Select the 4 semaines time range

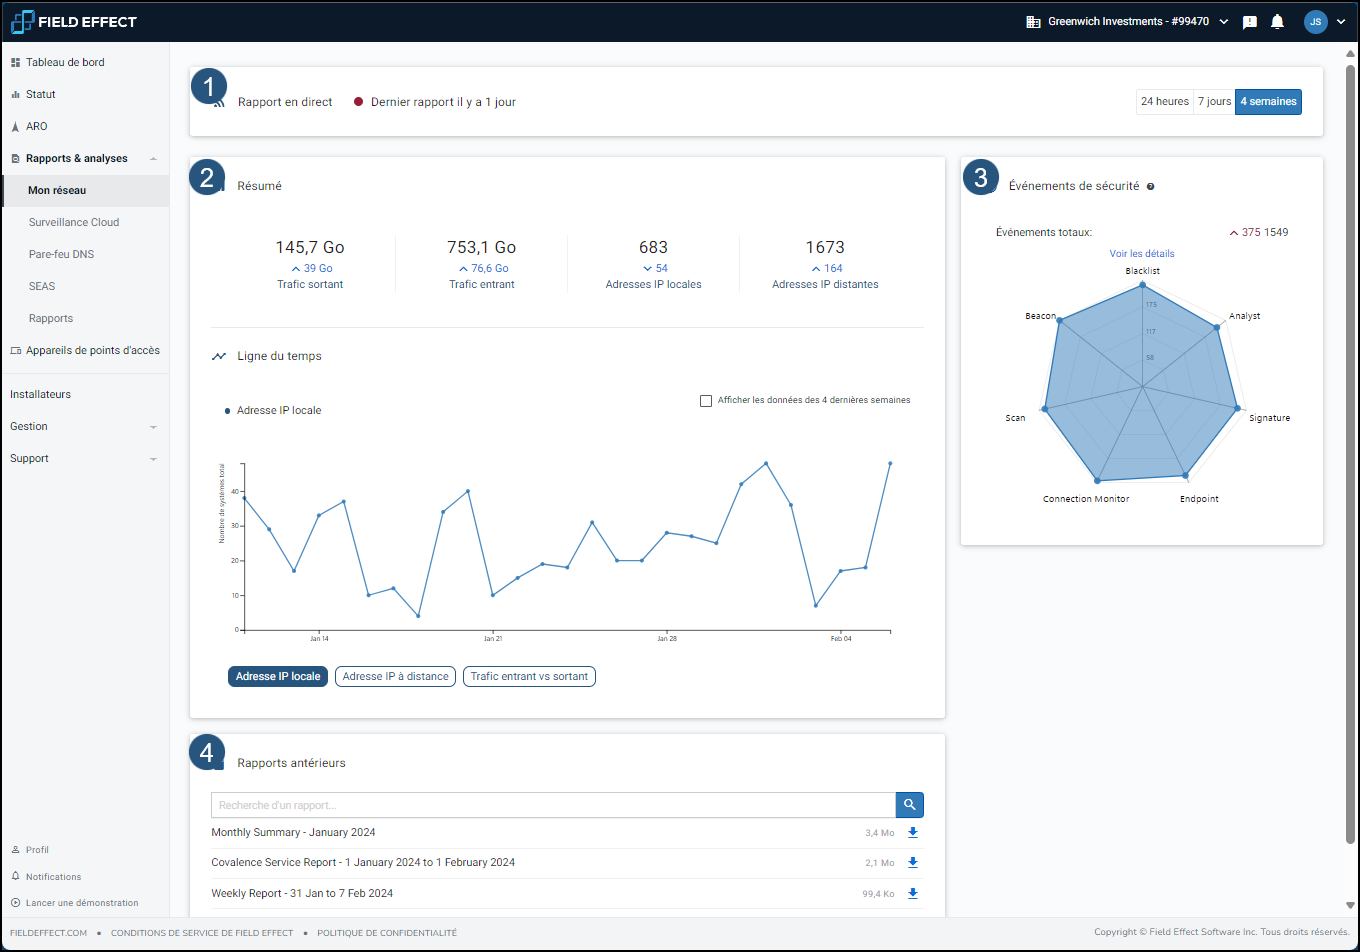coord(1268,102)
